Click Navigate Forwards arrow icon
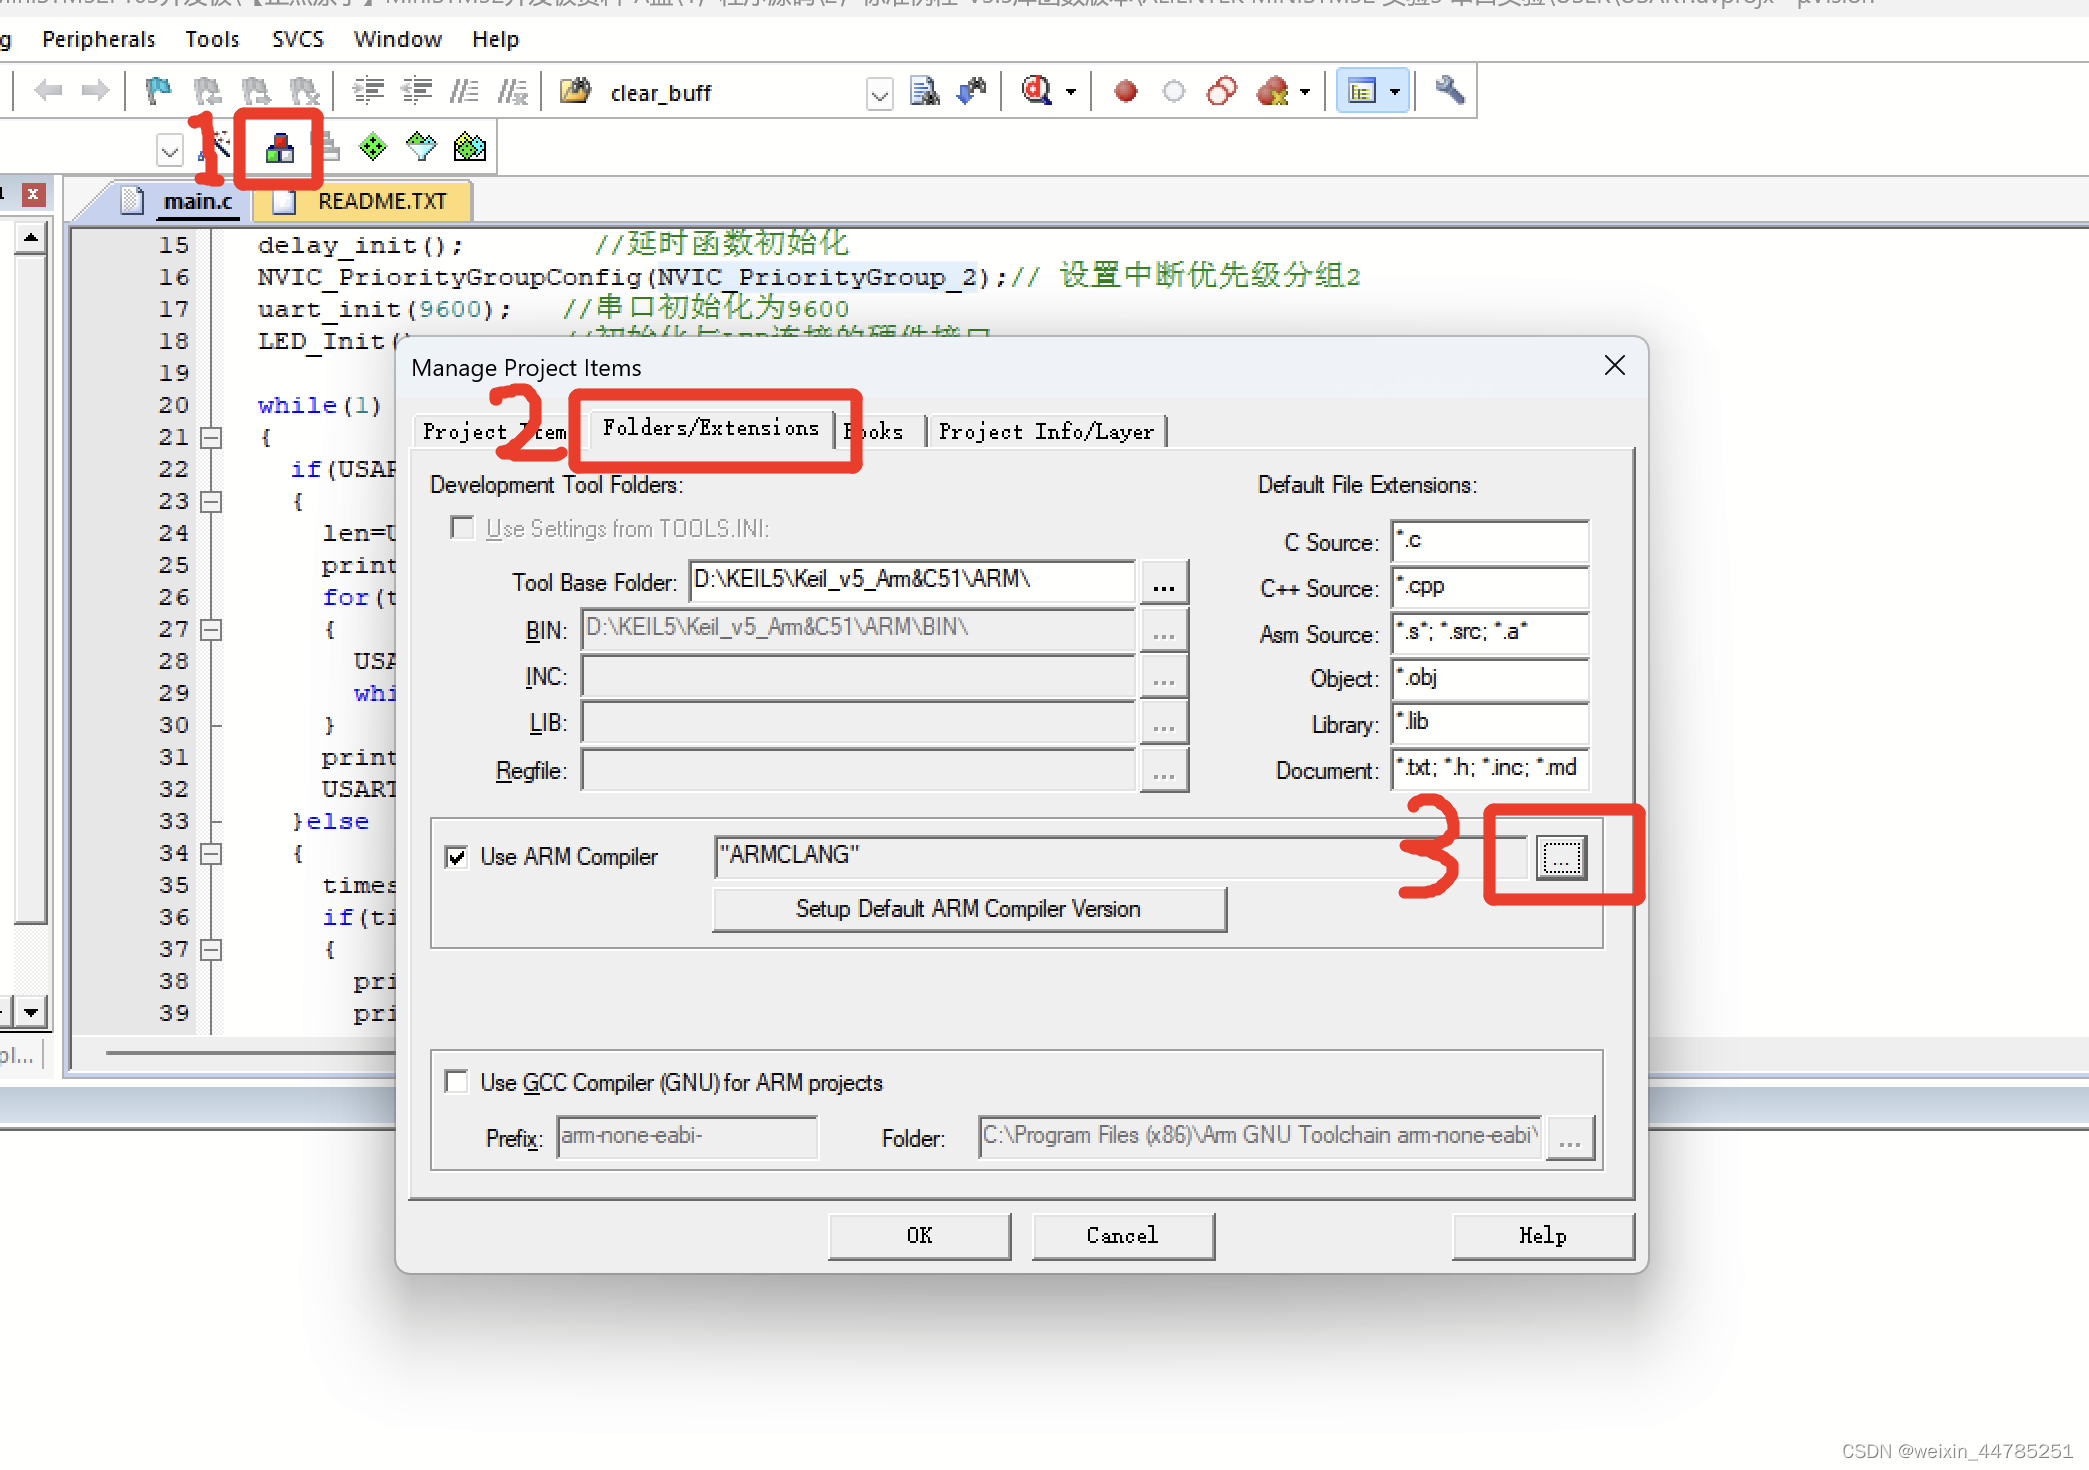Viewport: 2089px width, 1470px height. (x=95, y=92)
